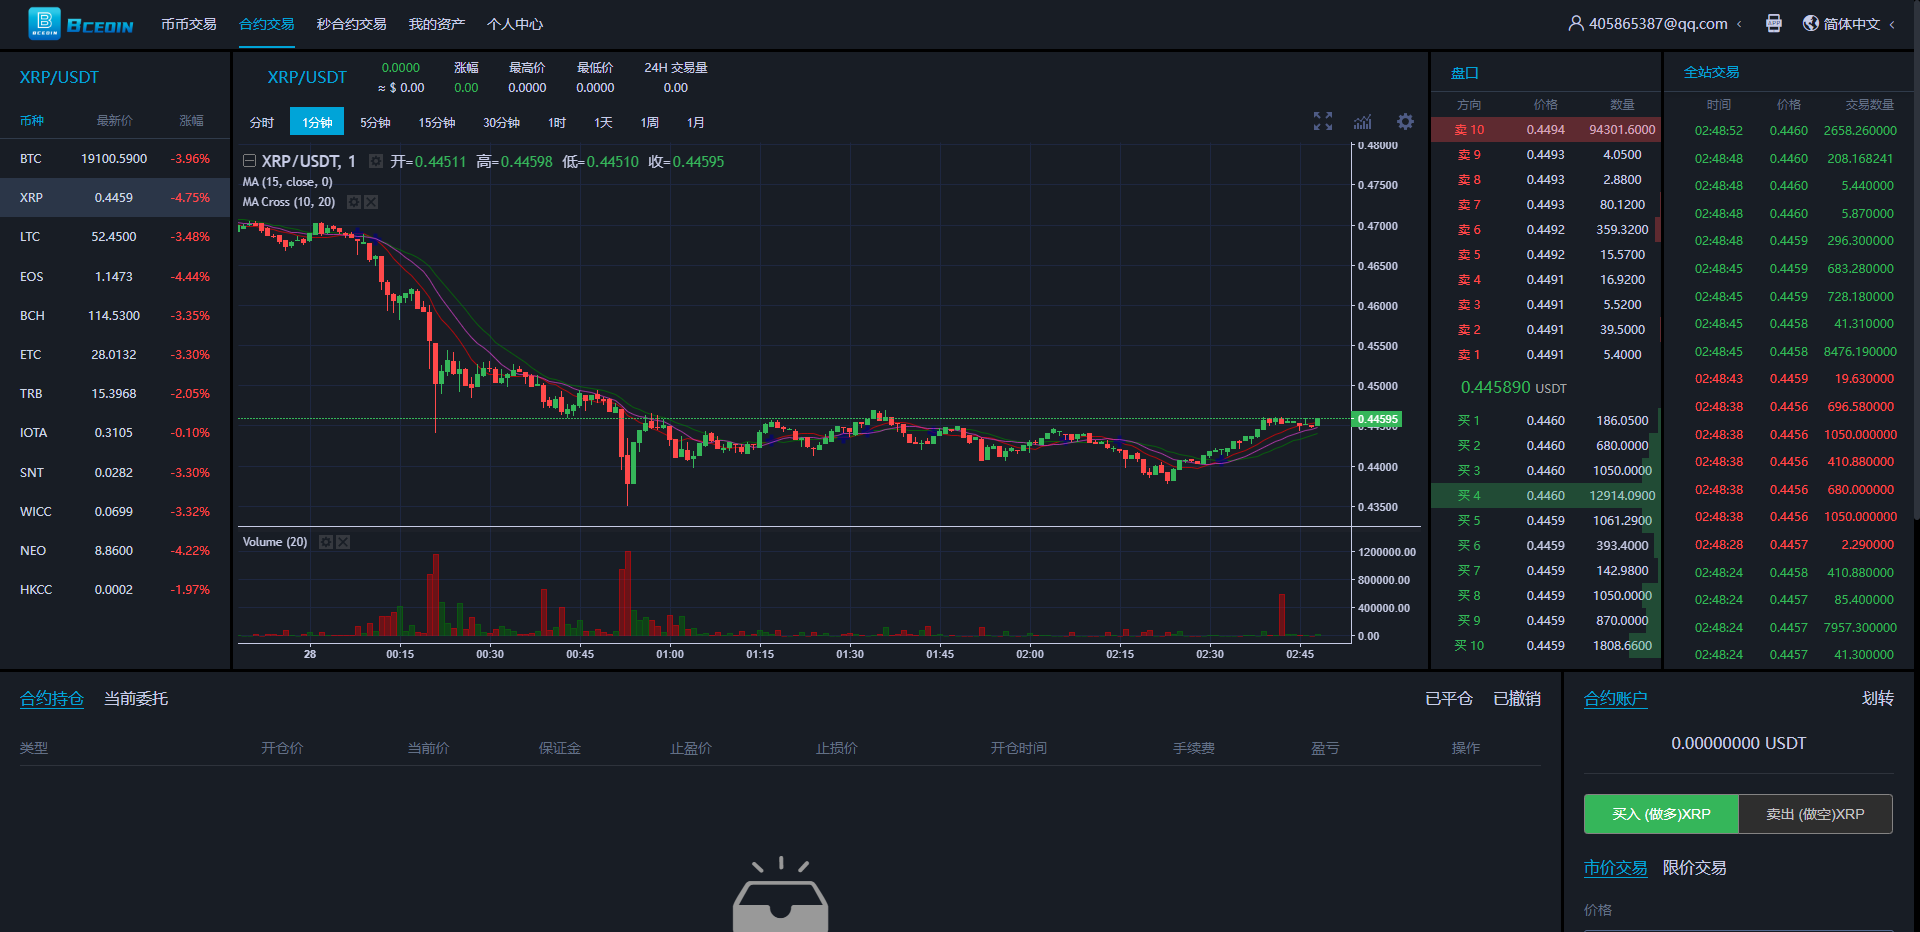Open 我的资产 in top navigation
This screenshot has height=932, width=1920.
click(x=437, y=24)
